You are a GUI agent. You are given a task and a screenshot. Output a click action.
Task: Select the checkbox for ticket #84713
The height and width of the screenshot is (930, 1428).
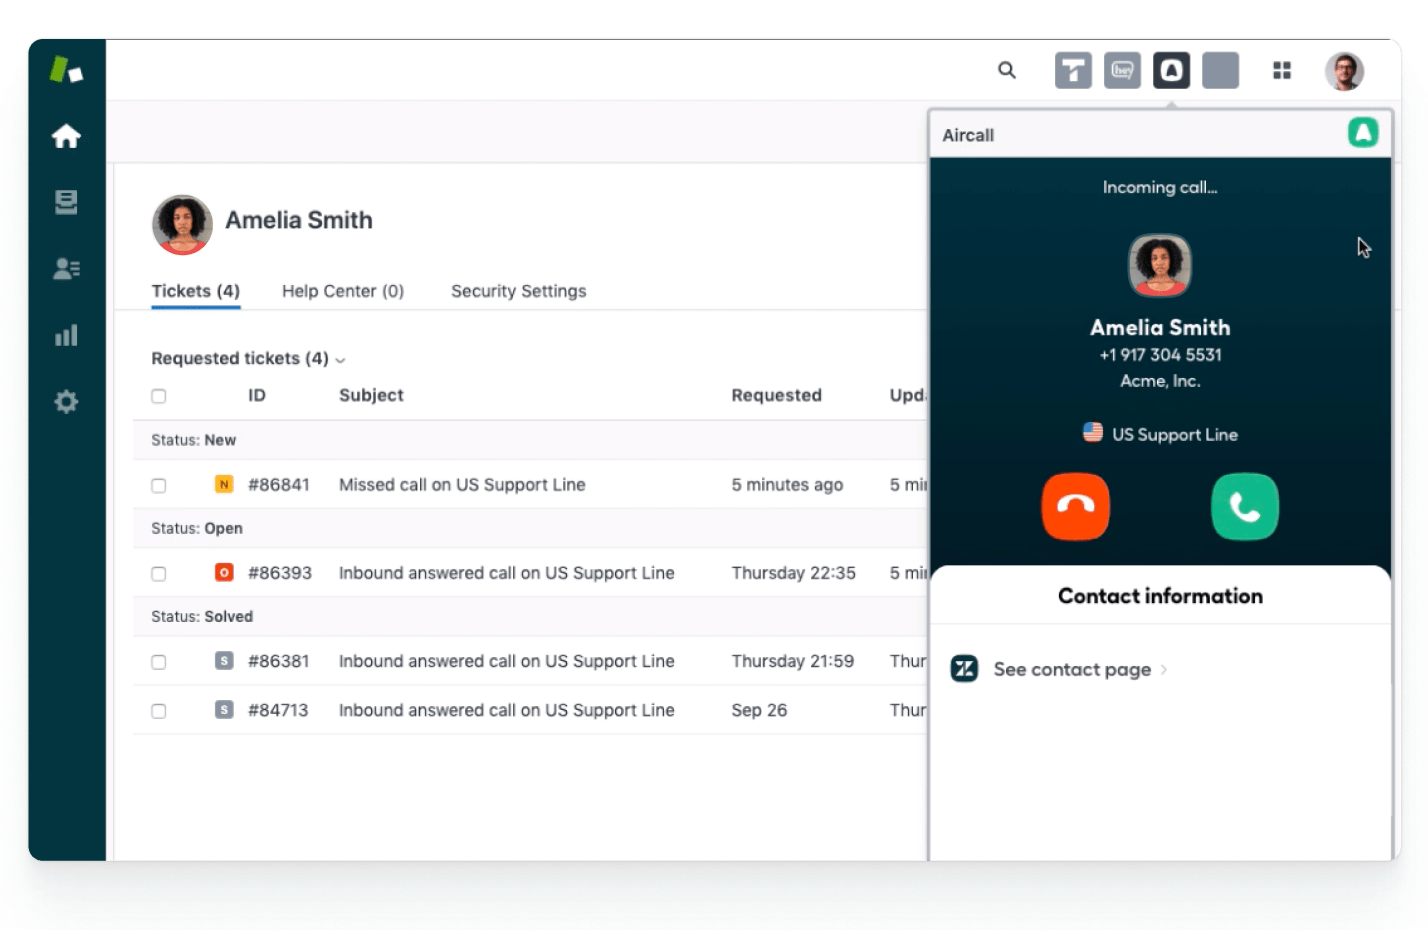[x=158, y=711]
